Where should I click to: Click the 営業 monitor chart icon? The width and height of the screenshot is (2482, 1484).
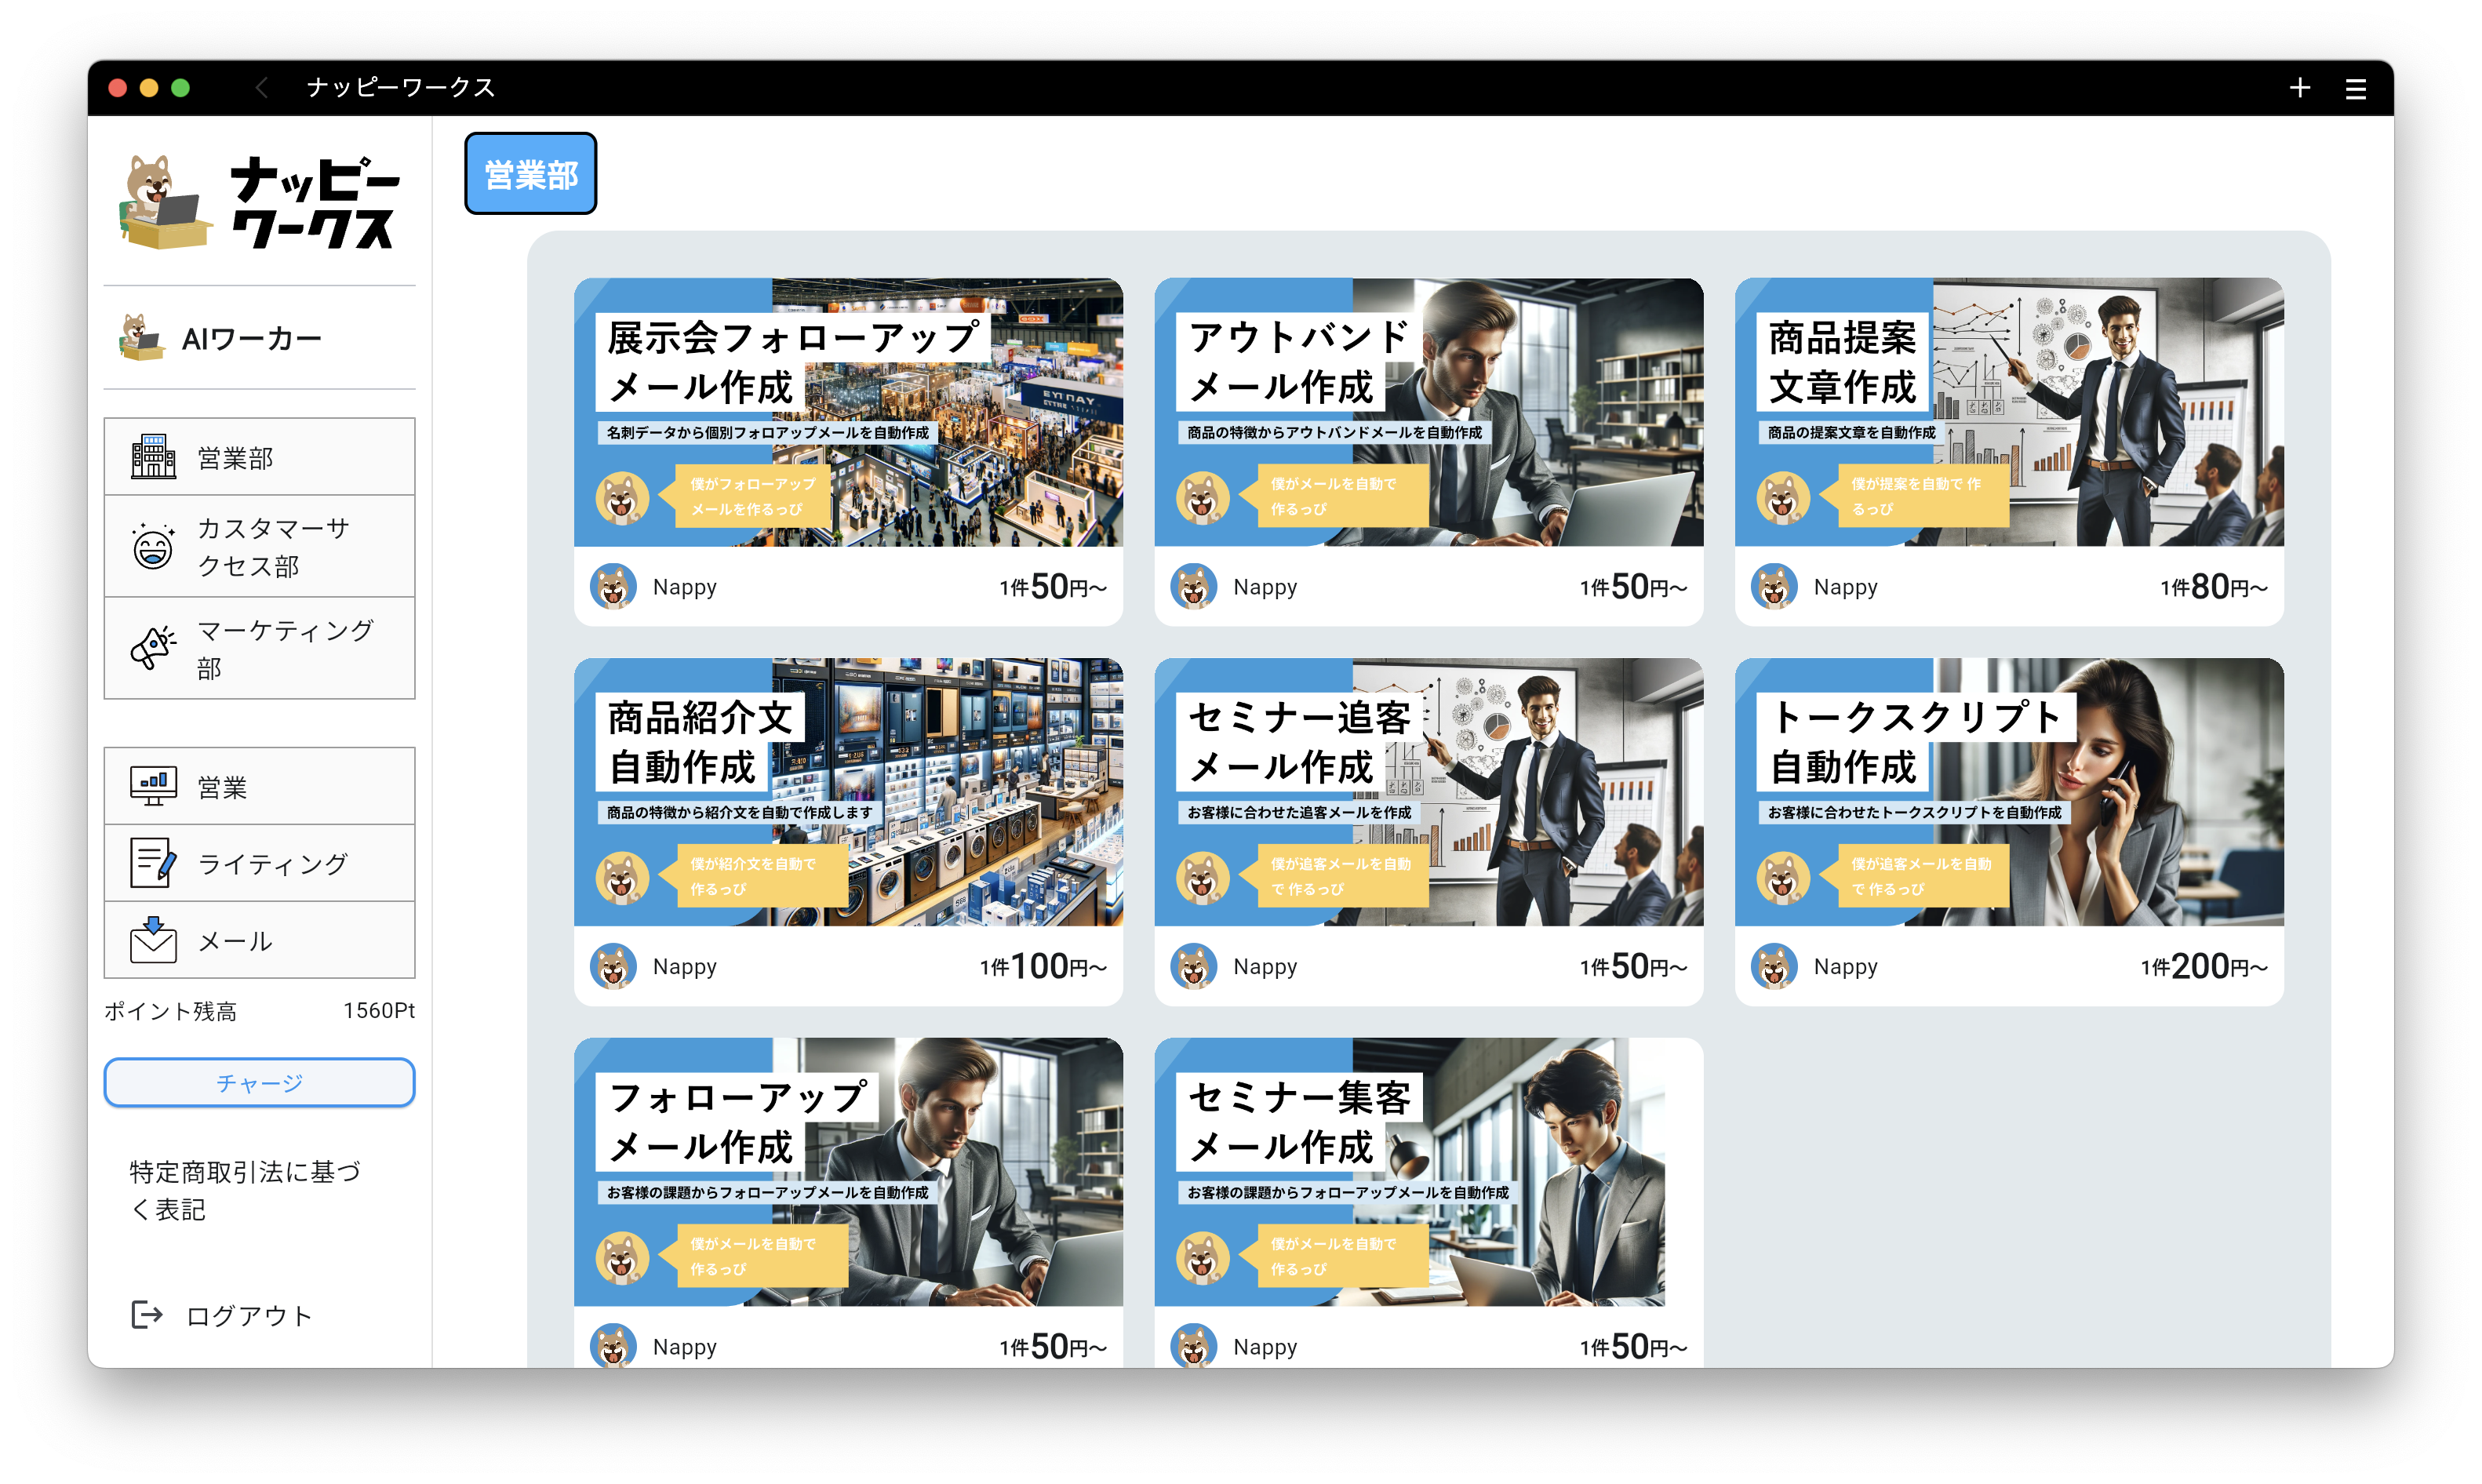(x=153, y=786)
